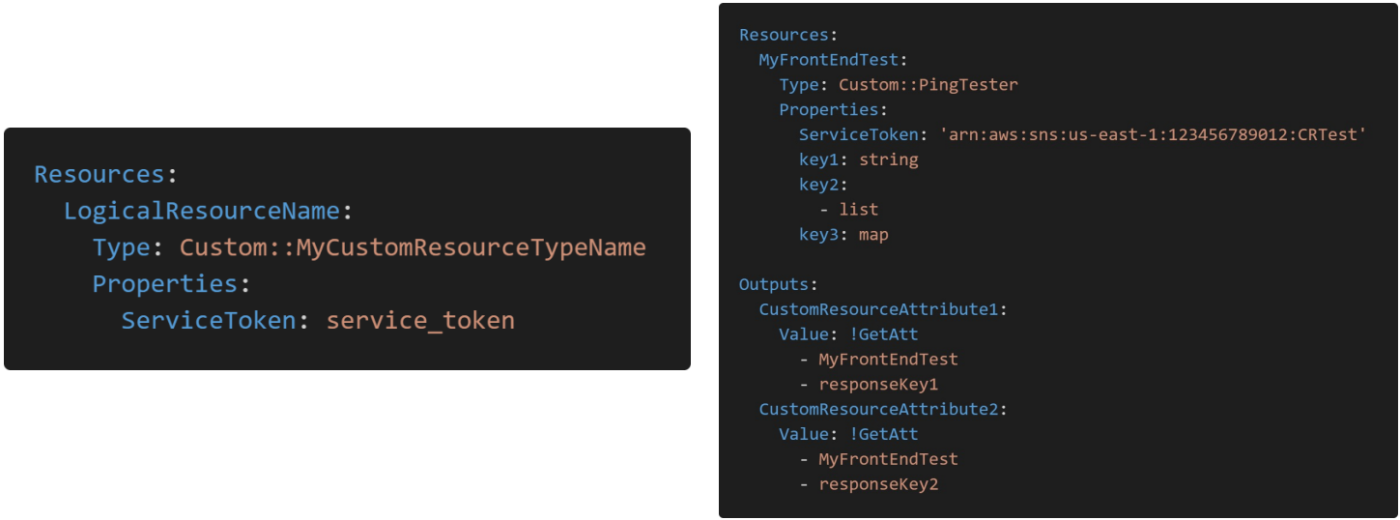This screenshot has height=520, width=1400.
Task: Click the Custom::MyCustomResourceTypeName value
Action: click(x=412, y=247)
